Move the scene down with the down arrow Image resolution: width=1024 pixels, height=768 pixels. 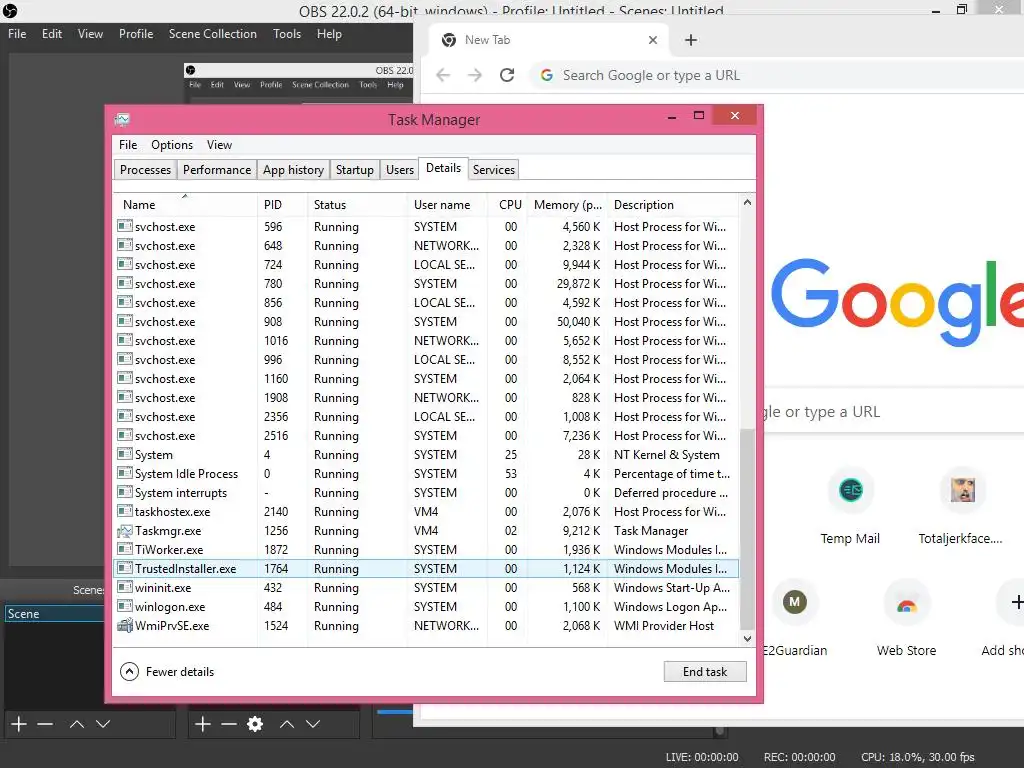coord(103,724)
